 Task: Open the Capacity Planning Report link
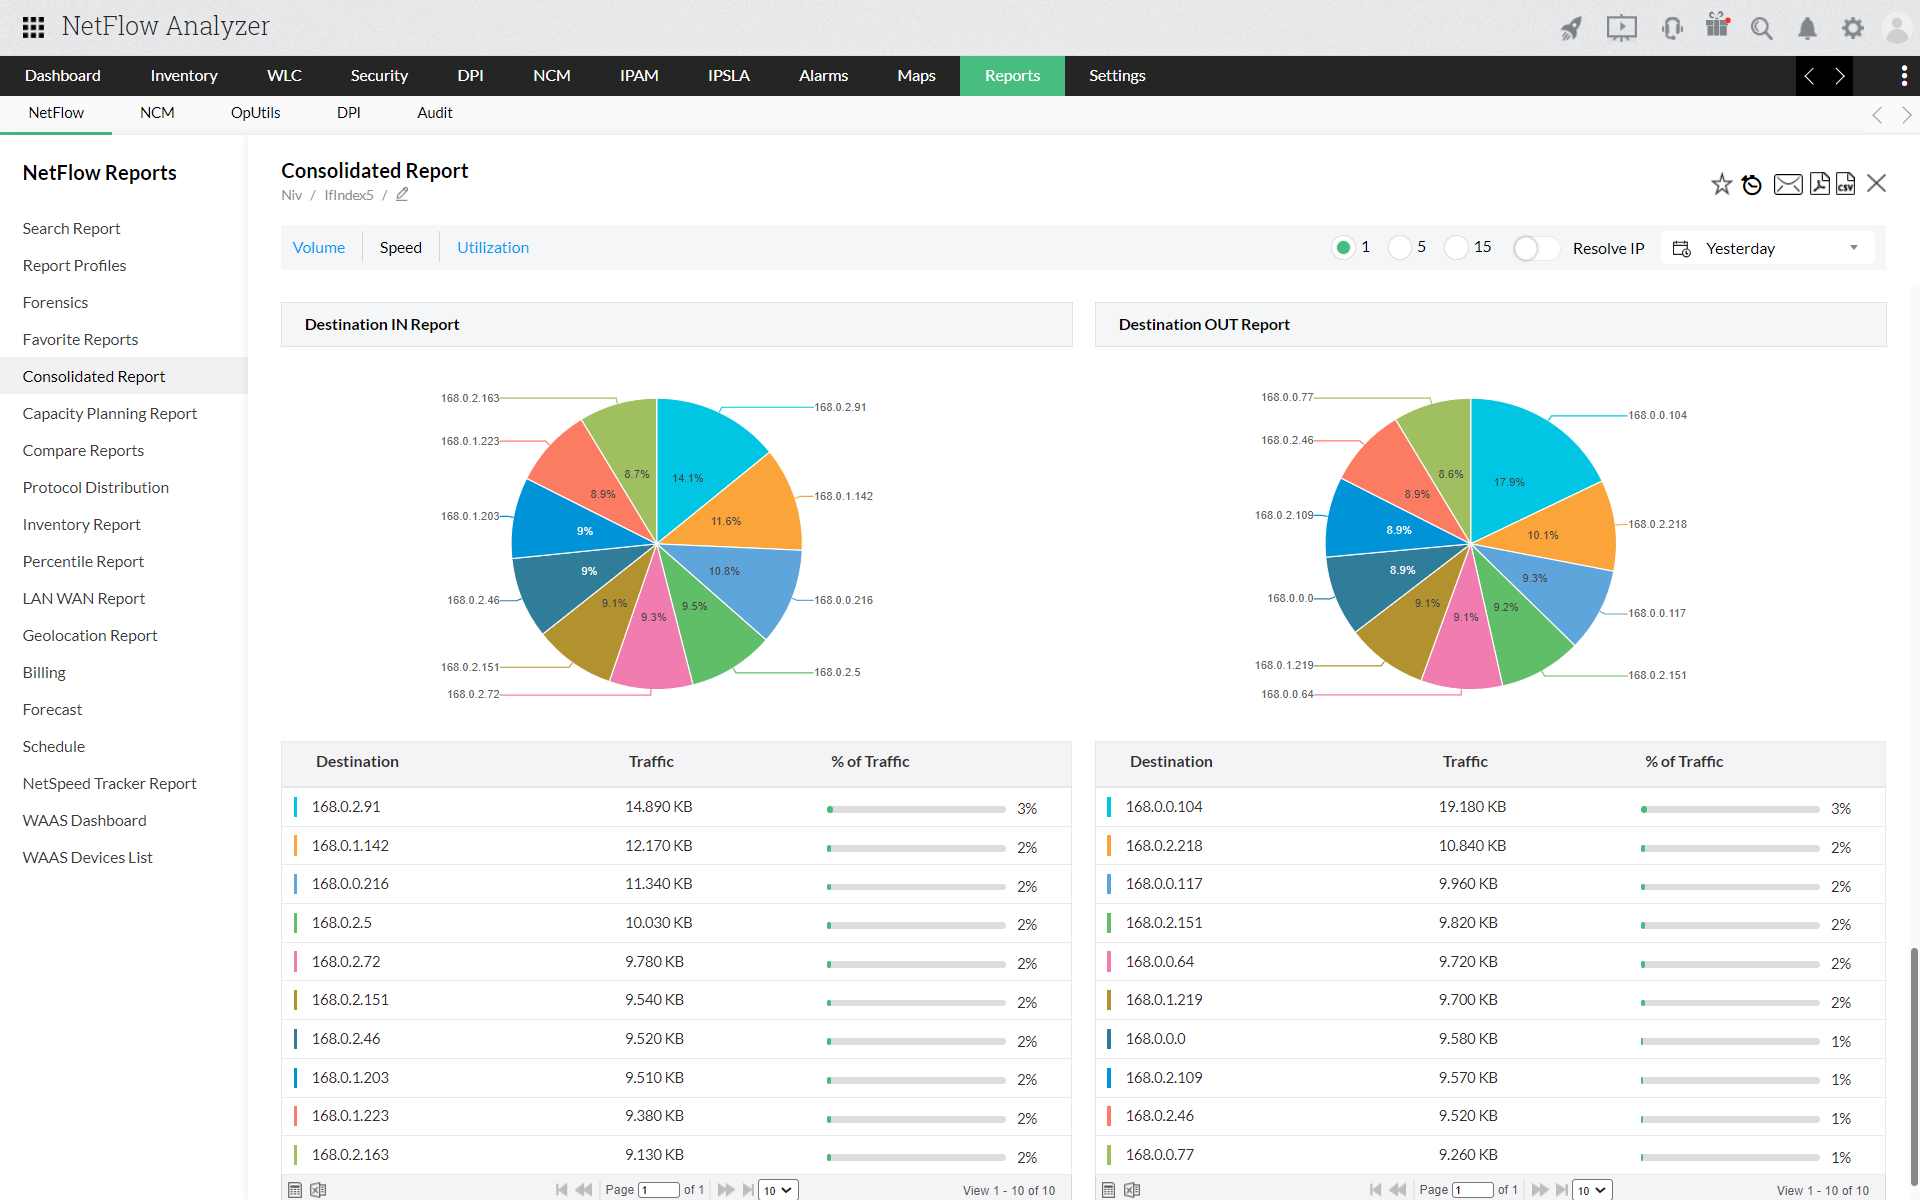tap(109, 412)
